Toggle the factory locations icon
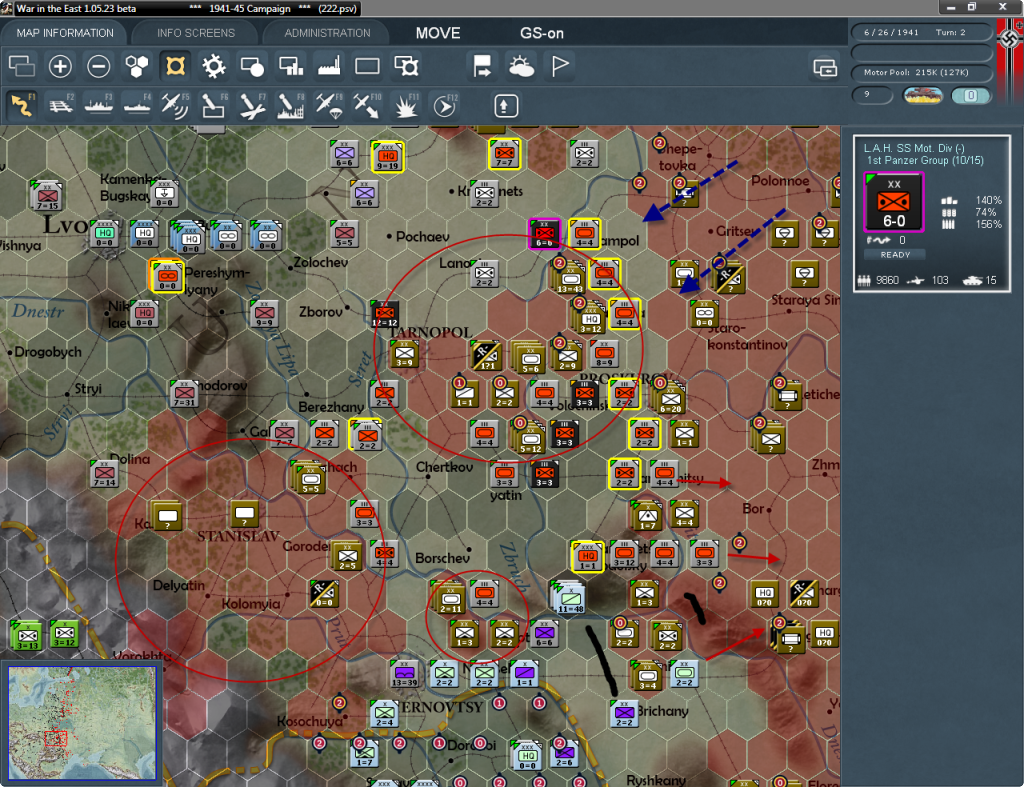The height and width of the screenshot is (787, 1024). [329, 66]
